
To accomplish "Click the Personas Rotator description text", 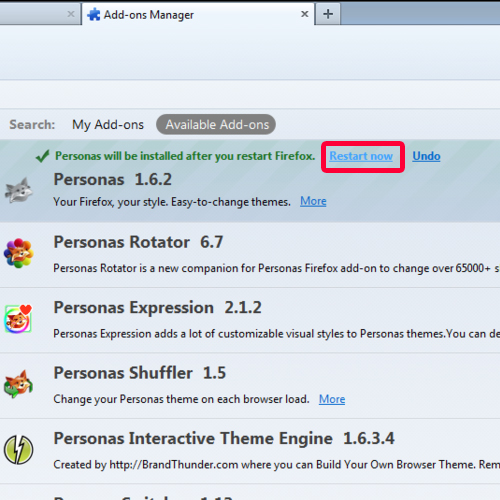I will point(277,268).
